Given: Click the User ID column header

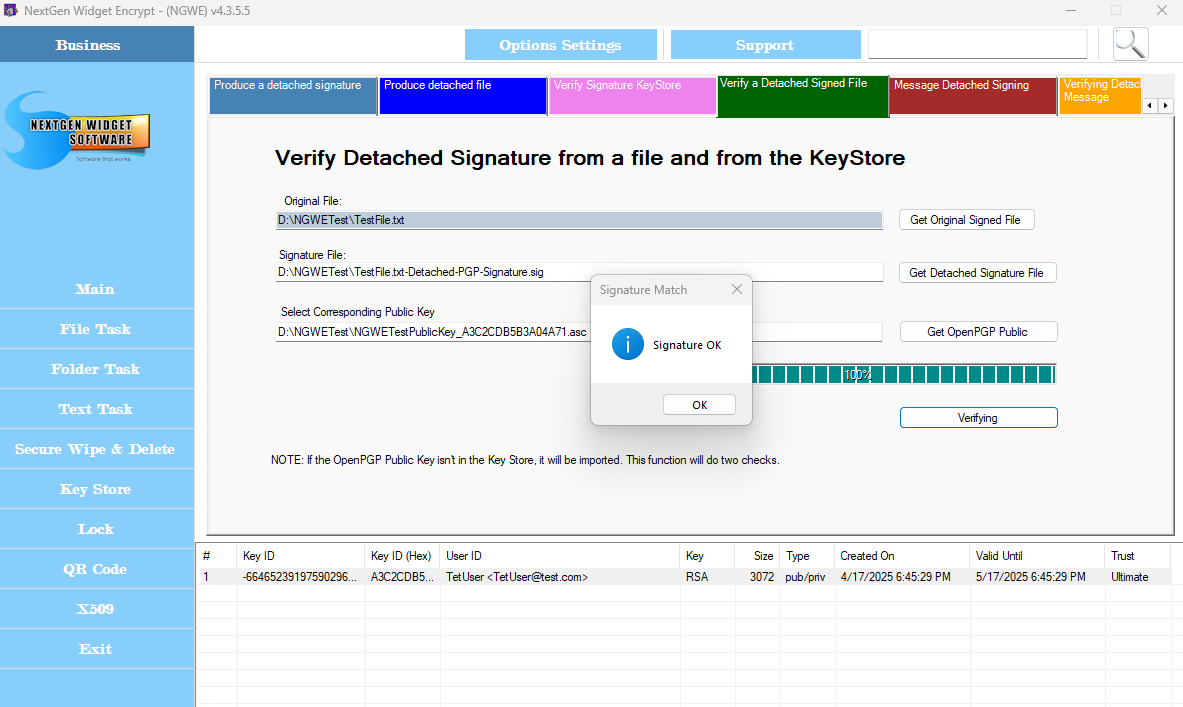Looking at the screenshot, I should 559,556.
